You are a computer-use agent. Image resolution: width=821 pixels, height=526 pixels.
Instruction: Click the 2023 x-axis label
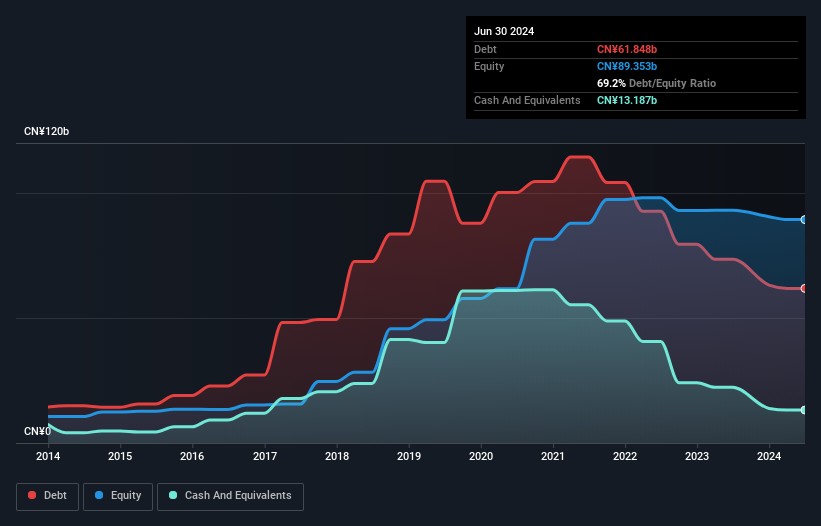(x=697, y=456)
